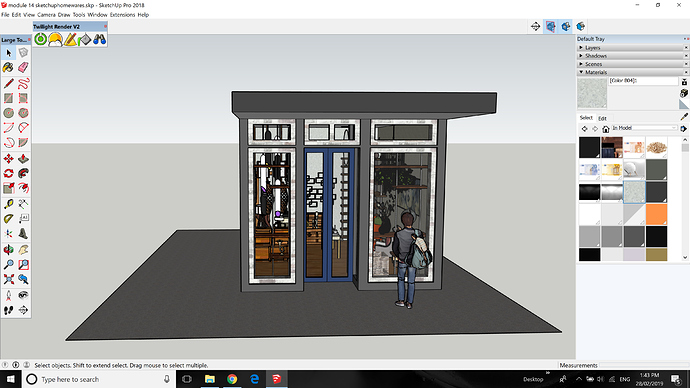Choose the Arc tool
The height and width of the screenshot is (388, 690).
pyautogui.click(x=8, y=128)
